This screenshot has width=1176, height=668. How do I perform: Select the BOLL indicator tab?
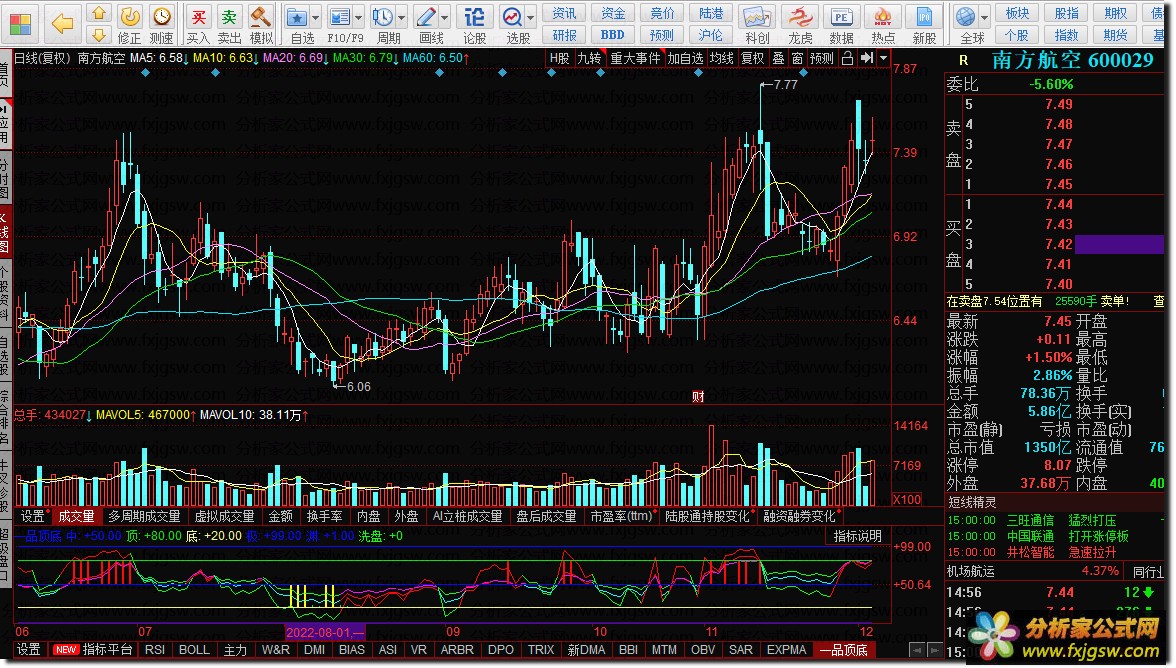(194, 649)
